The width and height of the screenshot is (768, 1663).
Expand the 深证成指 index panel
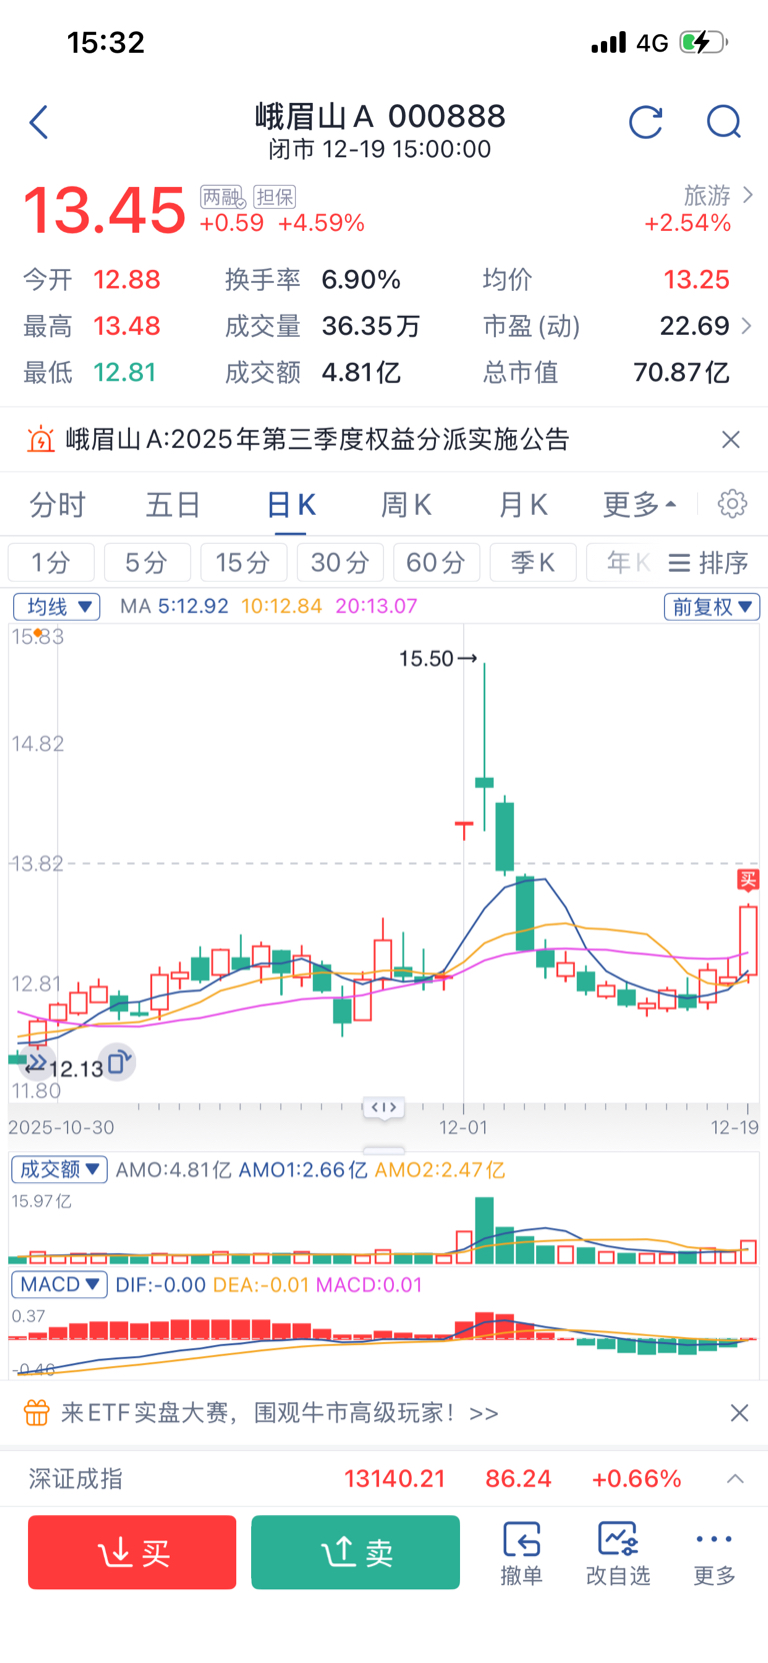[735, 1479]
